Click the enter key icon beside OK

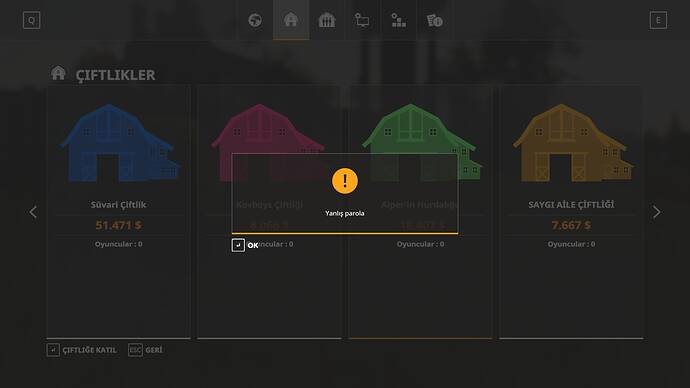click(x=238, y=245)
